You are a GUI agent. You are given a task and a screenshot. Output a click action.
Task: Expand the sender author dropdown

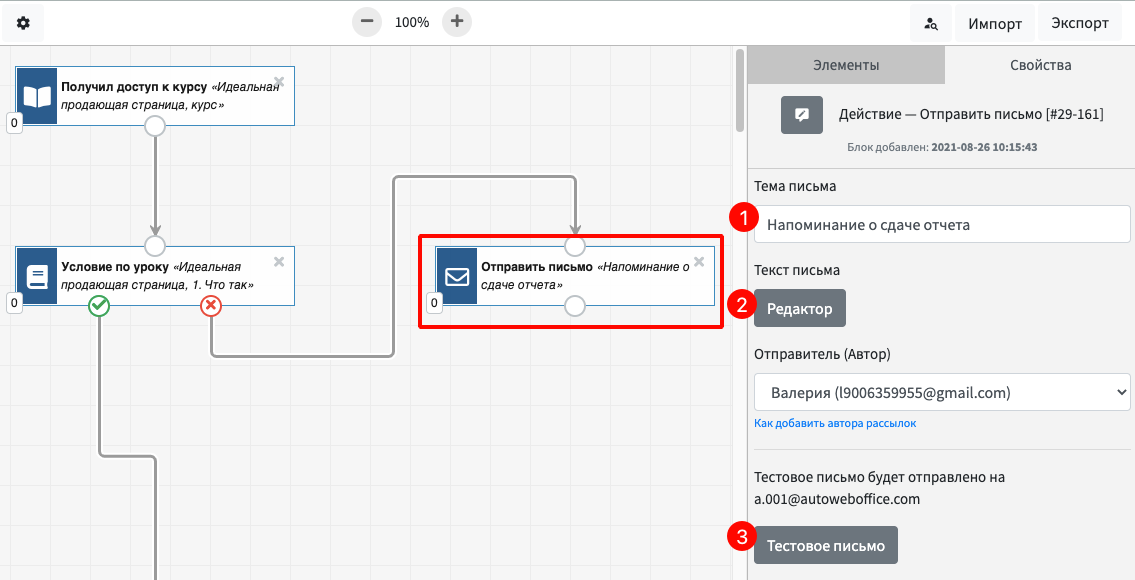click(x=942, y=392)
